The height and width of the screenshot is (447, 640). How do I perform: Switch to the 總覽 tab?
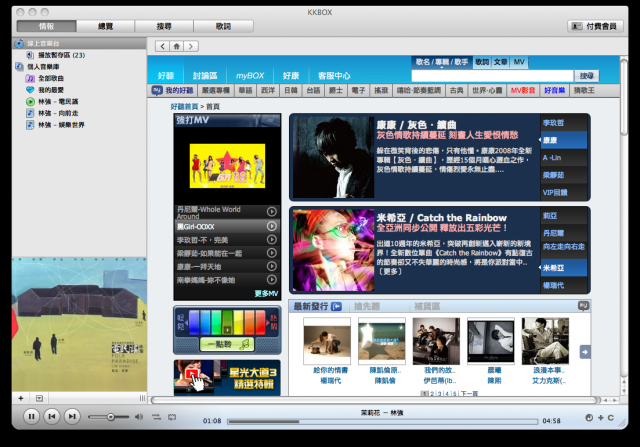tap(105, 26)
